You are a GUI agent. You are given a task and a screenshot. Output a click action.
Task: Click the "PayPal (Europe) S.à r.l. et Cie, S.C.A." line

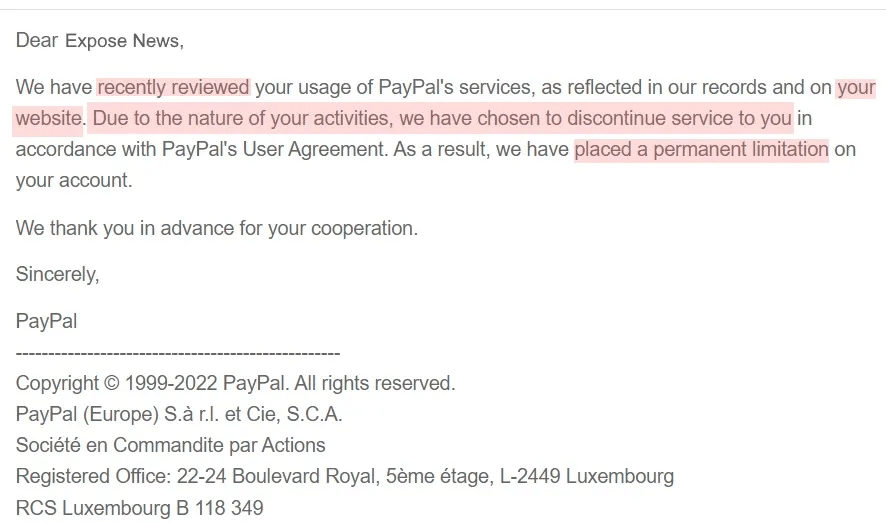tap(179, 415)
